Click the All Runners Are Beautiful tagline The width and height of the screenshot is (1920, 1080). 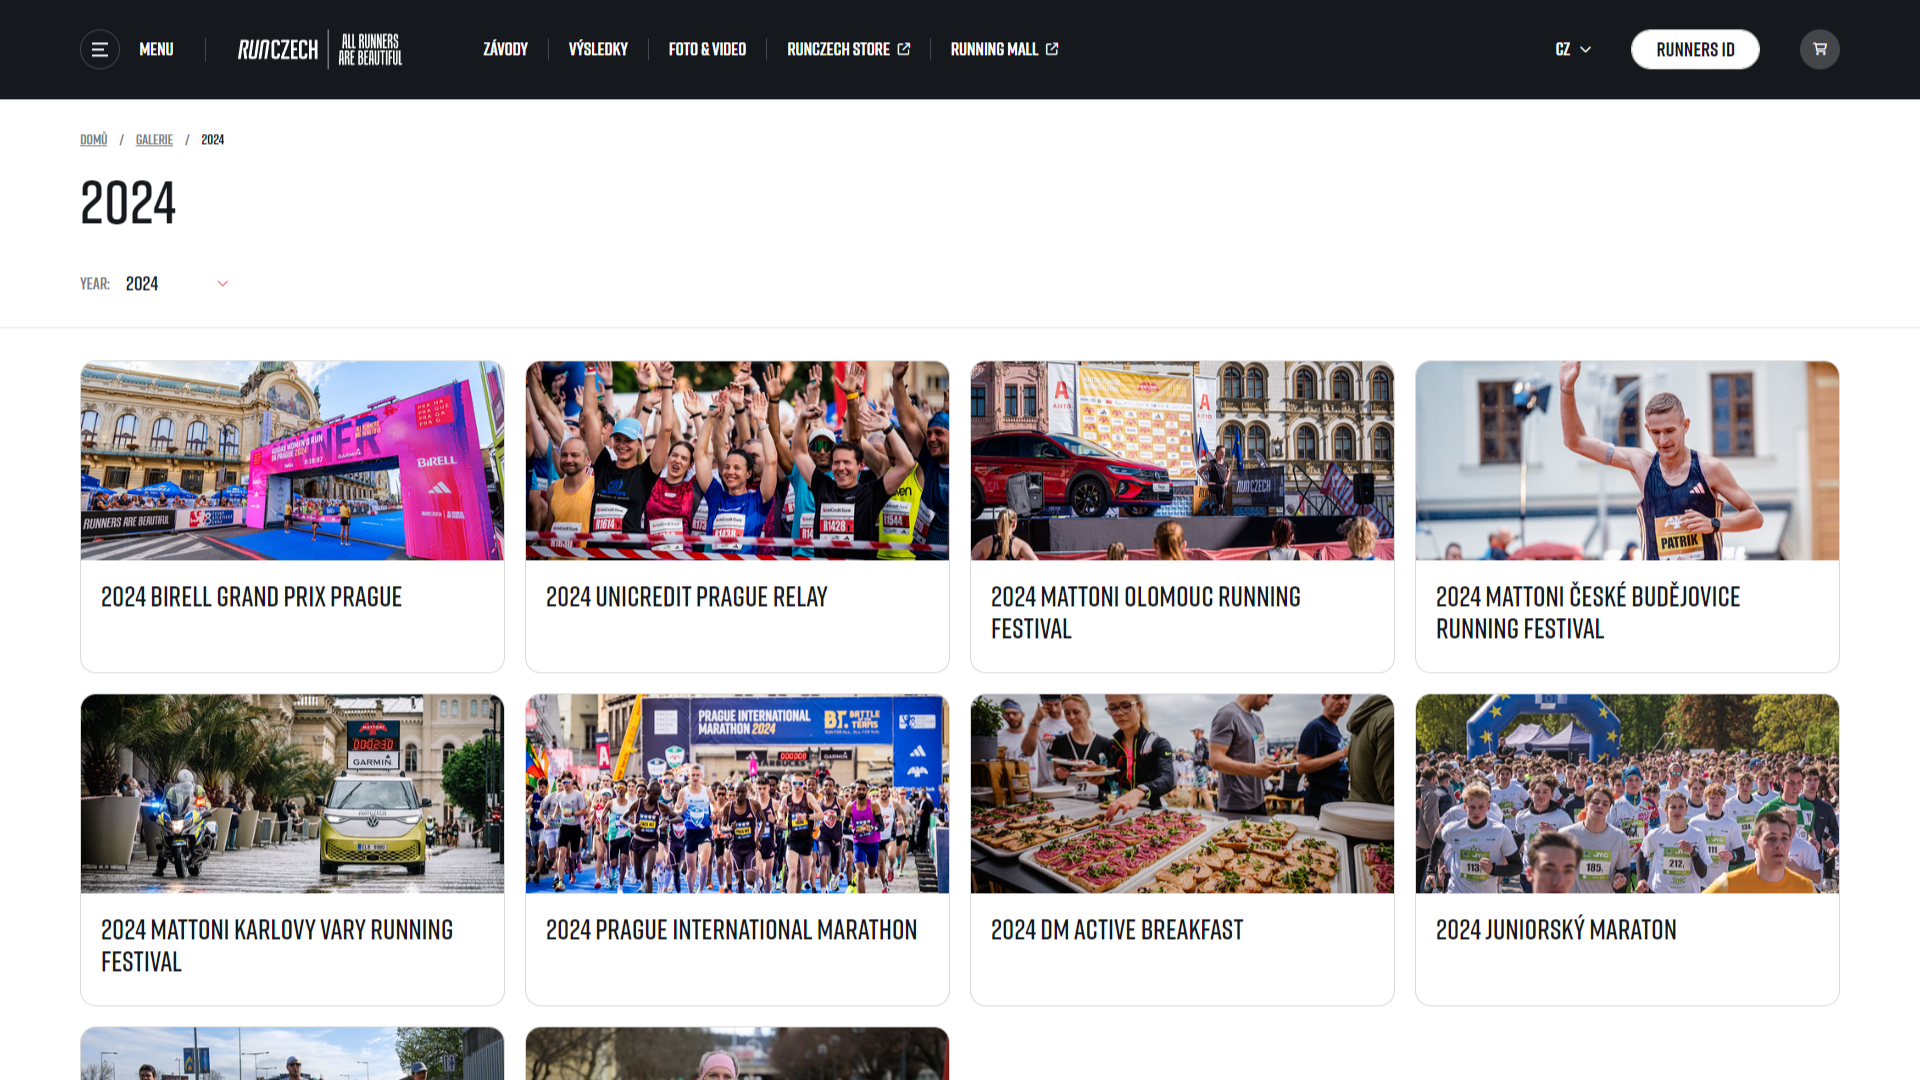point(370,49)
